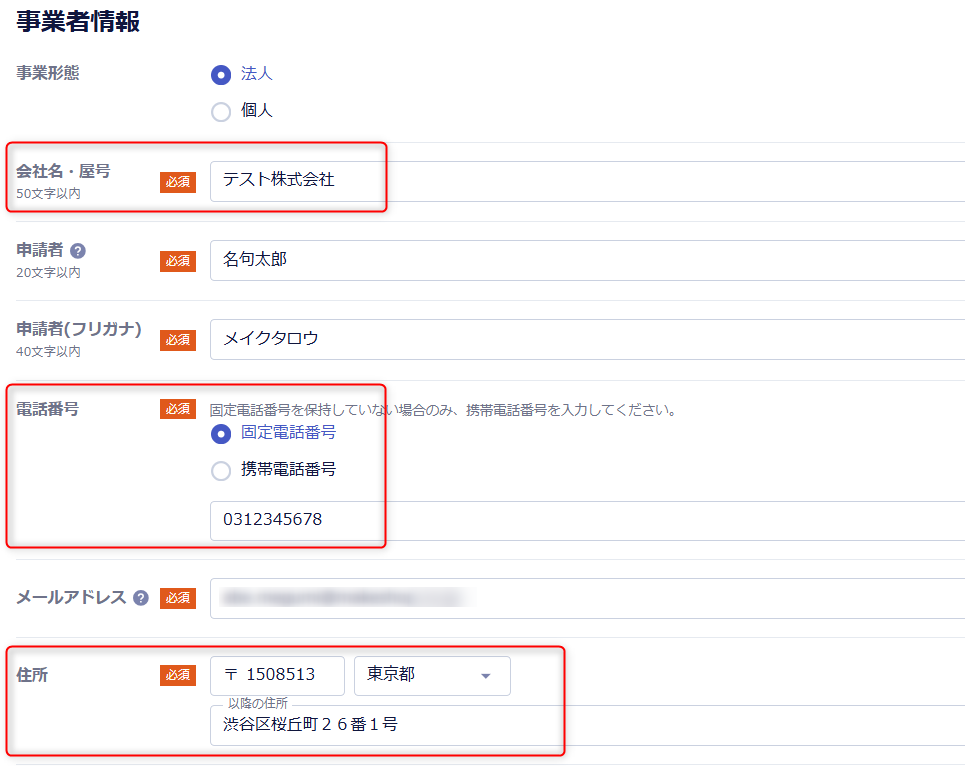Click the 以降の住所 address field
The image size is (965, 766).
(x=587, y=725)
